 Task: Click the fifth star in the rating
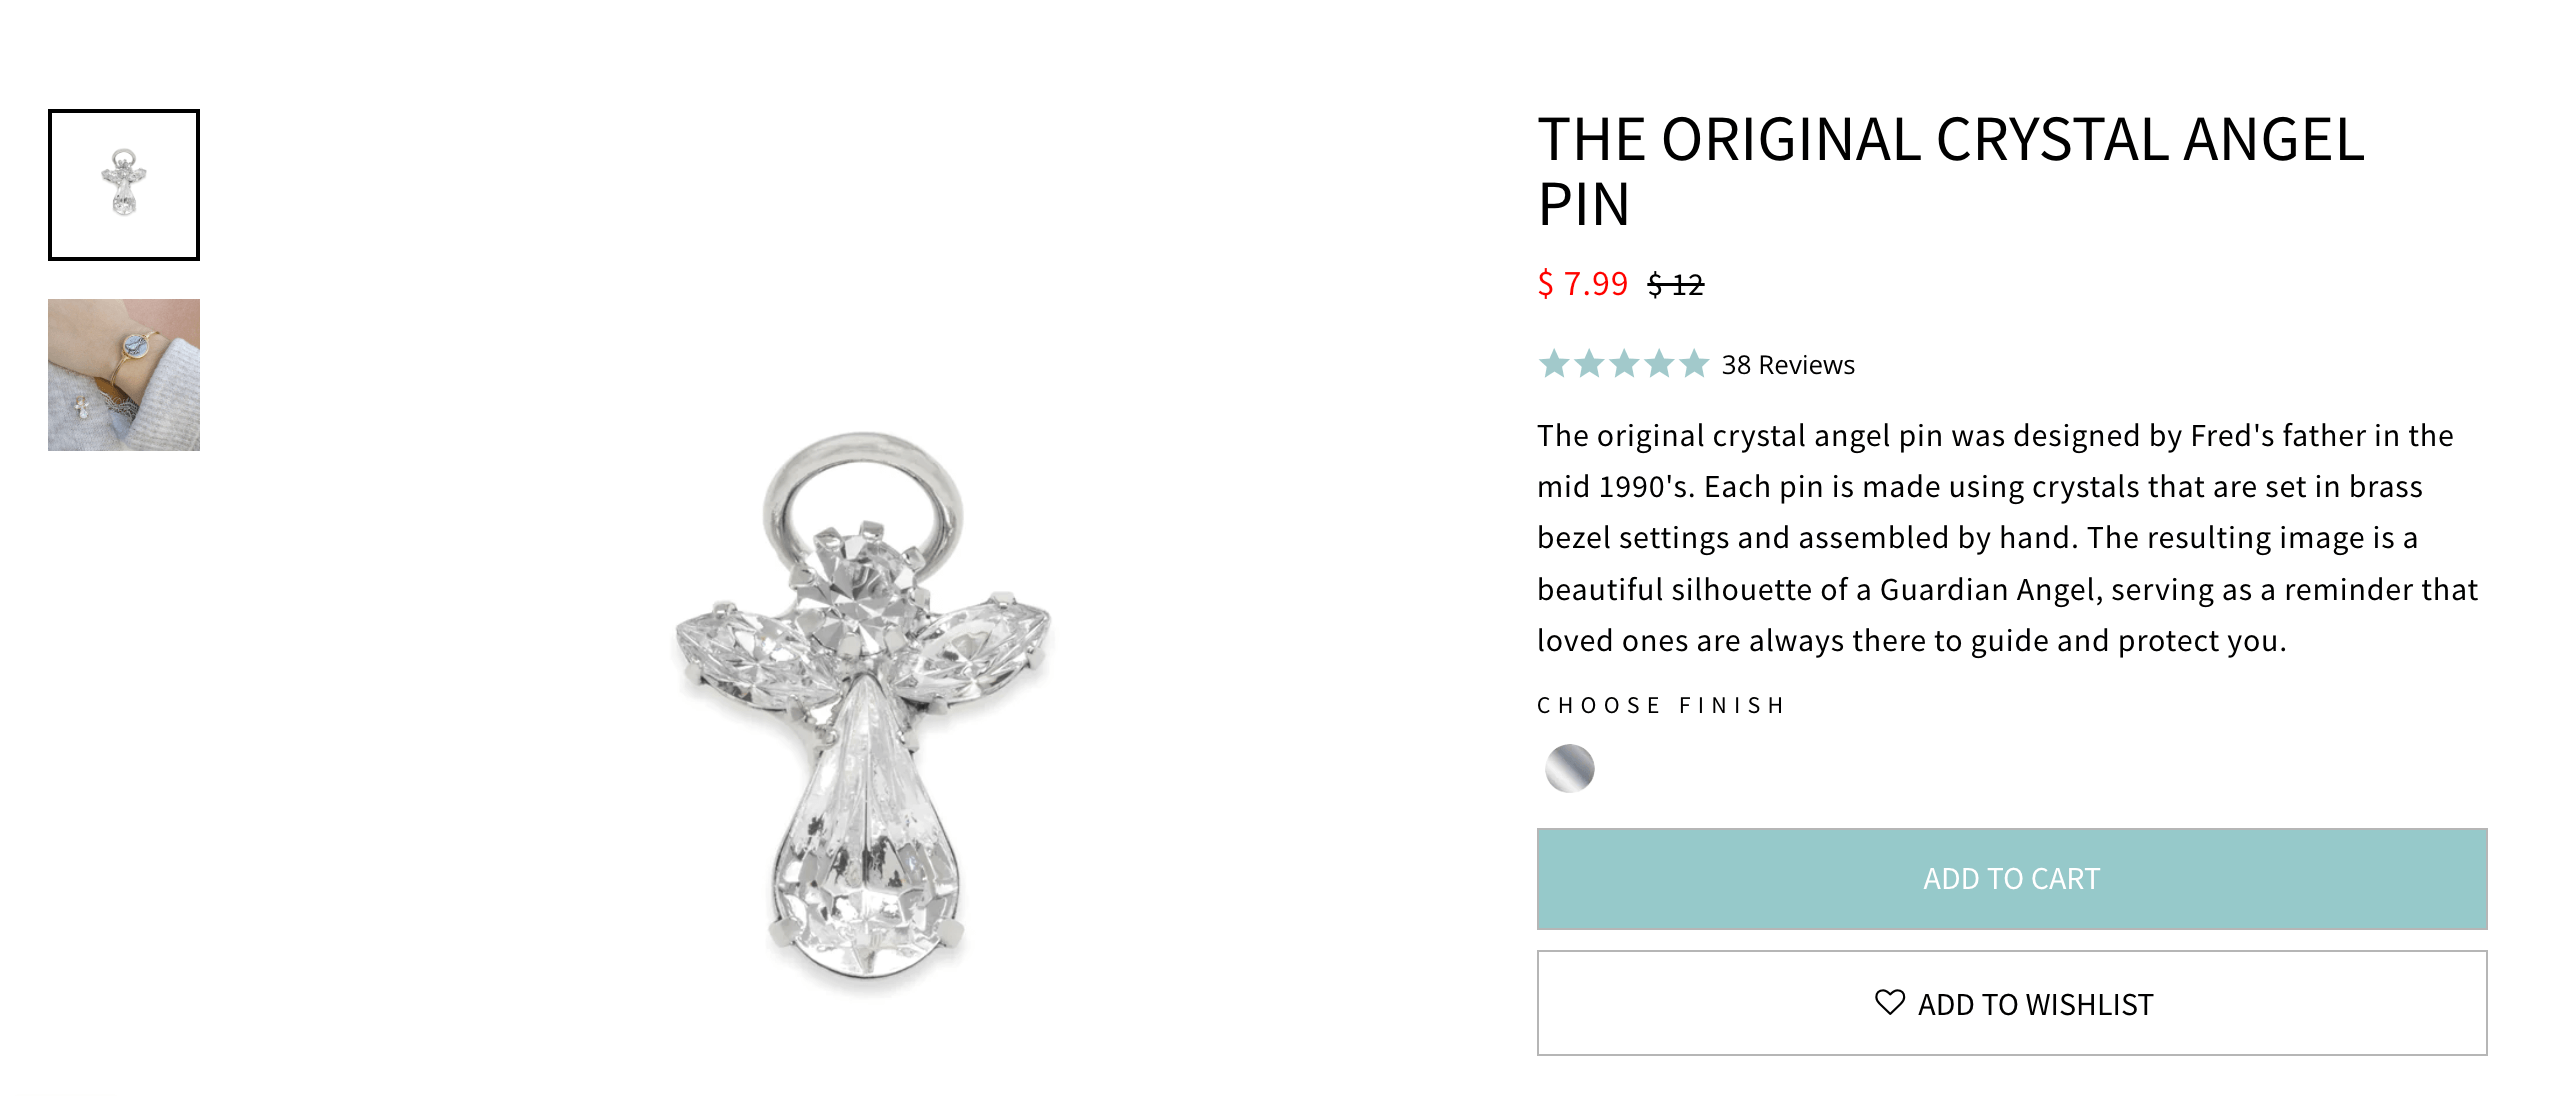[1692, 365]
